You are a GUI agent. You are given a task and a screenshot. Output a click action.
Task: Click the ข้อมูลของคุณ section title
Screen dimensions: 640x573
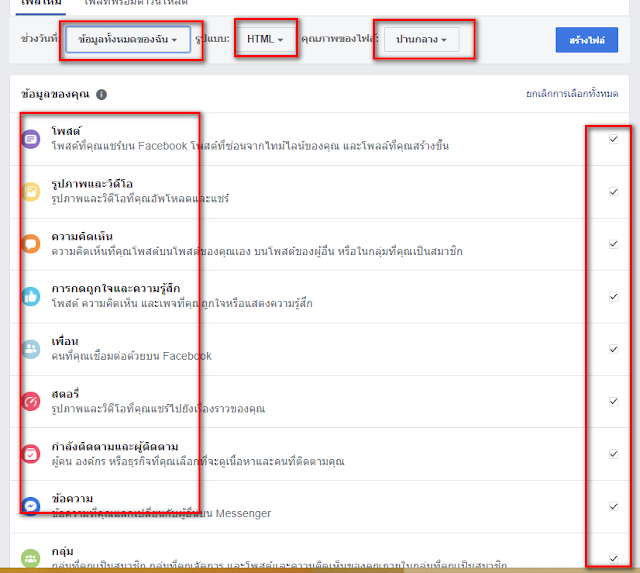point(55,94)
